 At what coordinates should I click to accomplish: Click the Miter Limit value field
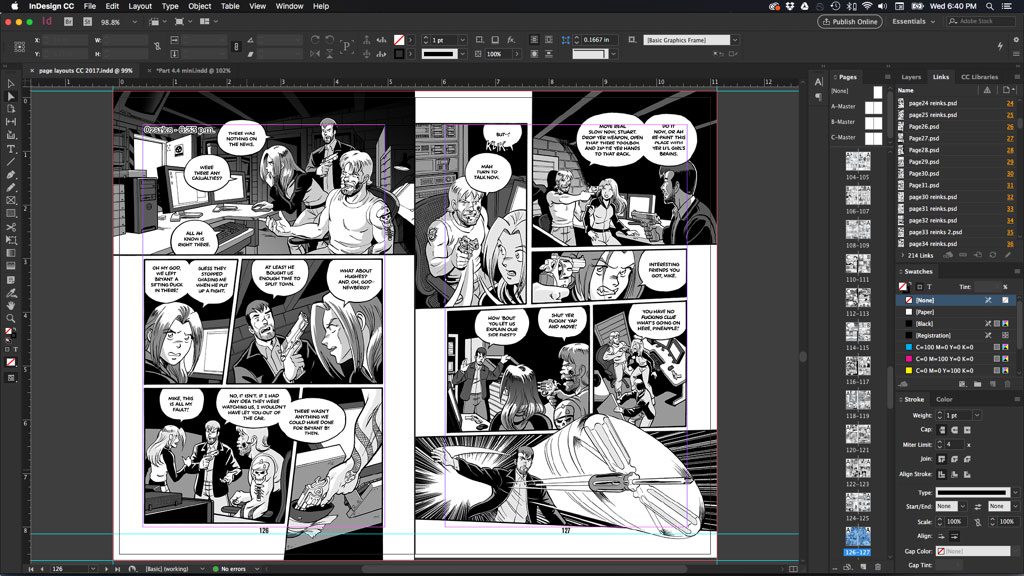[952, 445]
